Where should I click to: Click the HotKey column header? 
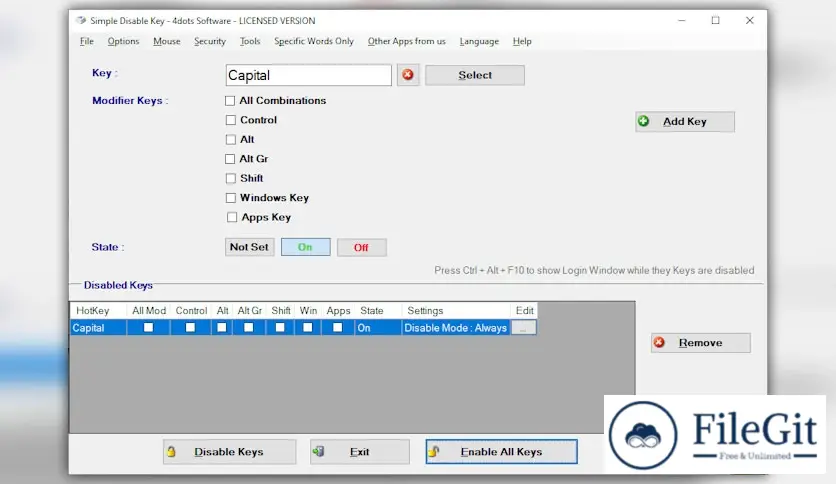pos(98,310)
